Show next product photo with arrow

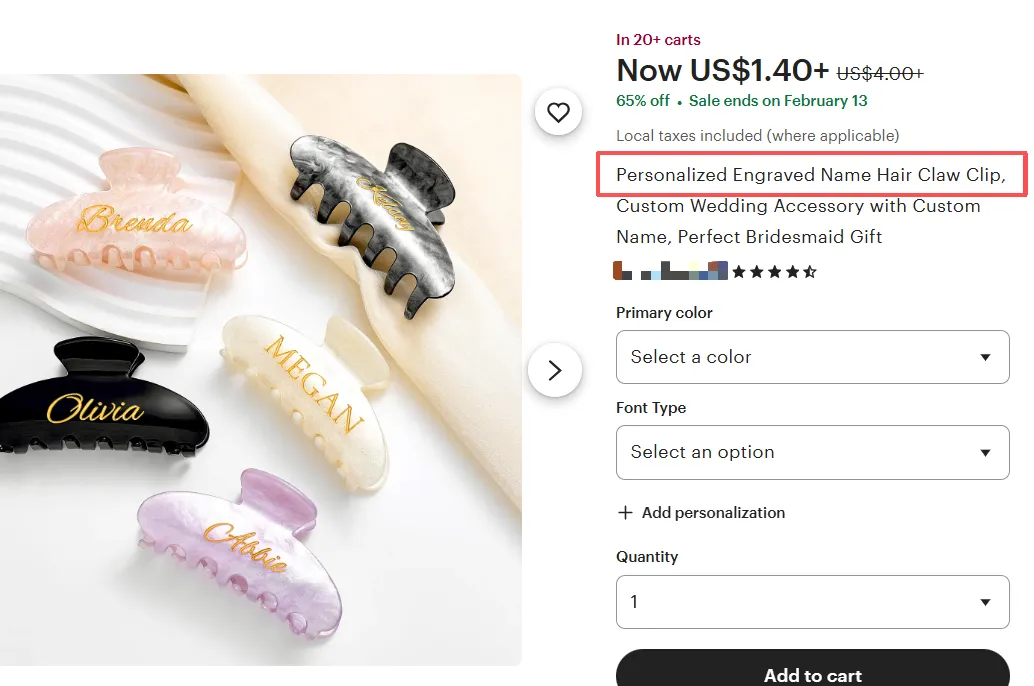pos(555,370)
